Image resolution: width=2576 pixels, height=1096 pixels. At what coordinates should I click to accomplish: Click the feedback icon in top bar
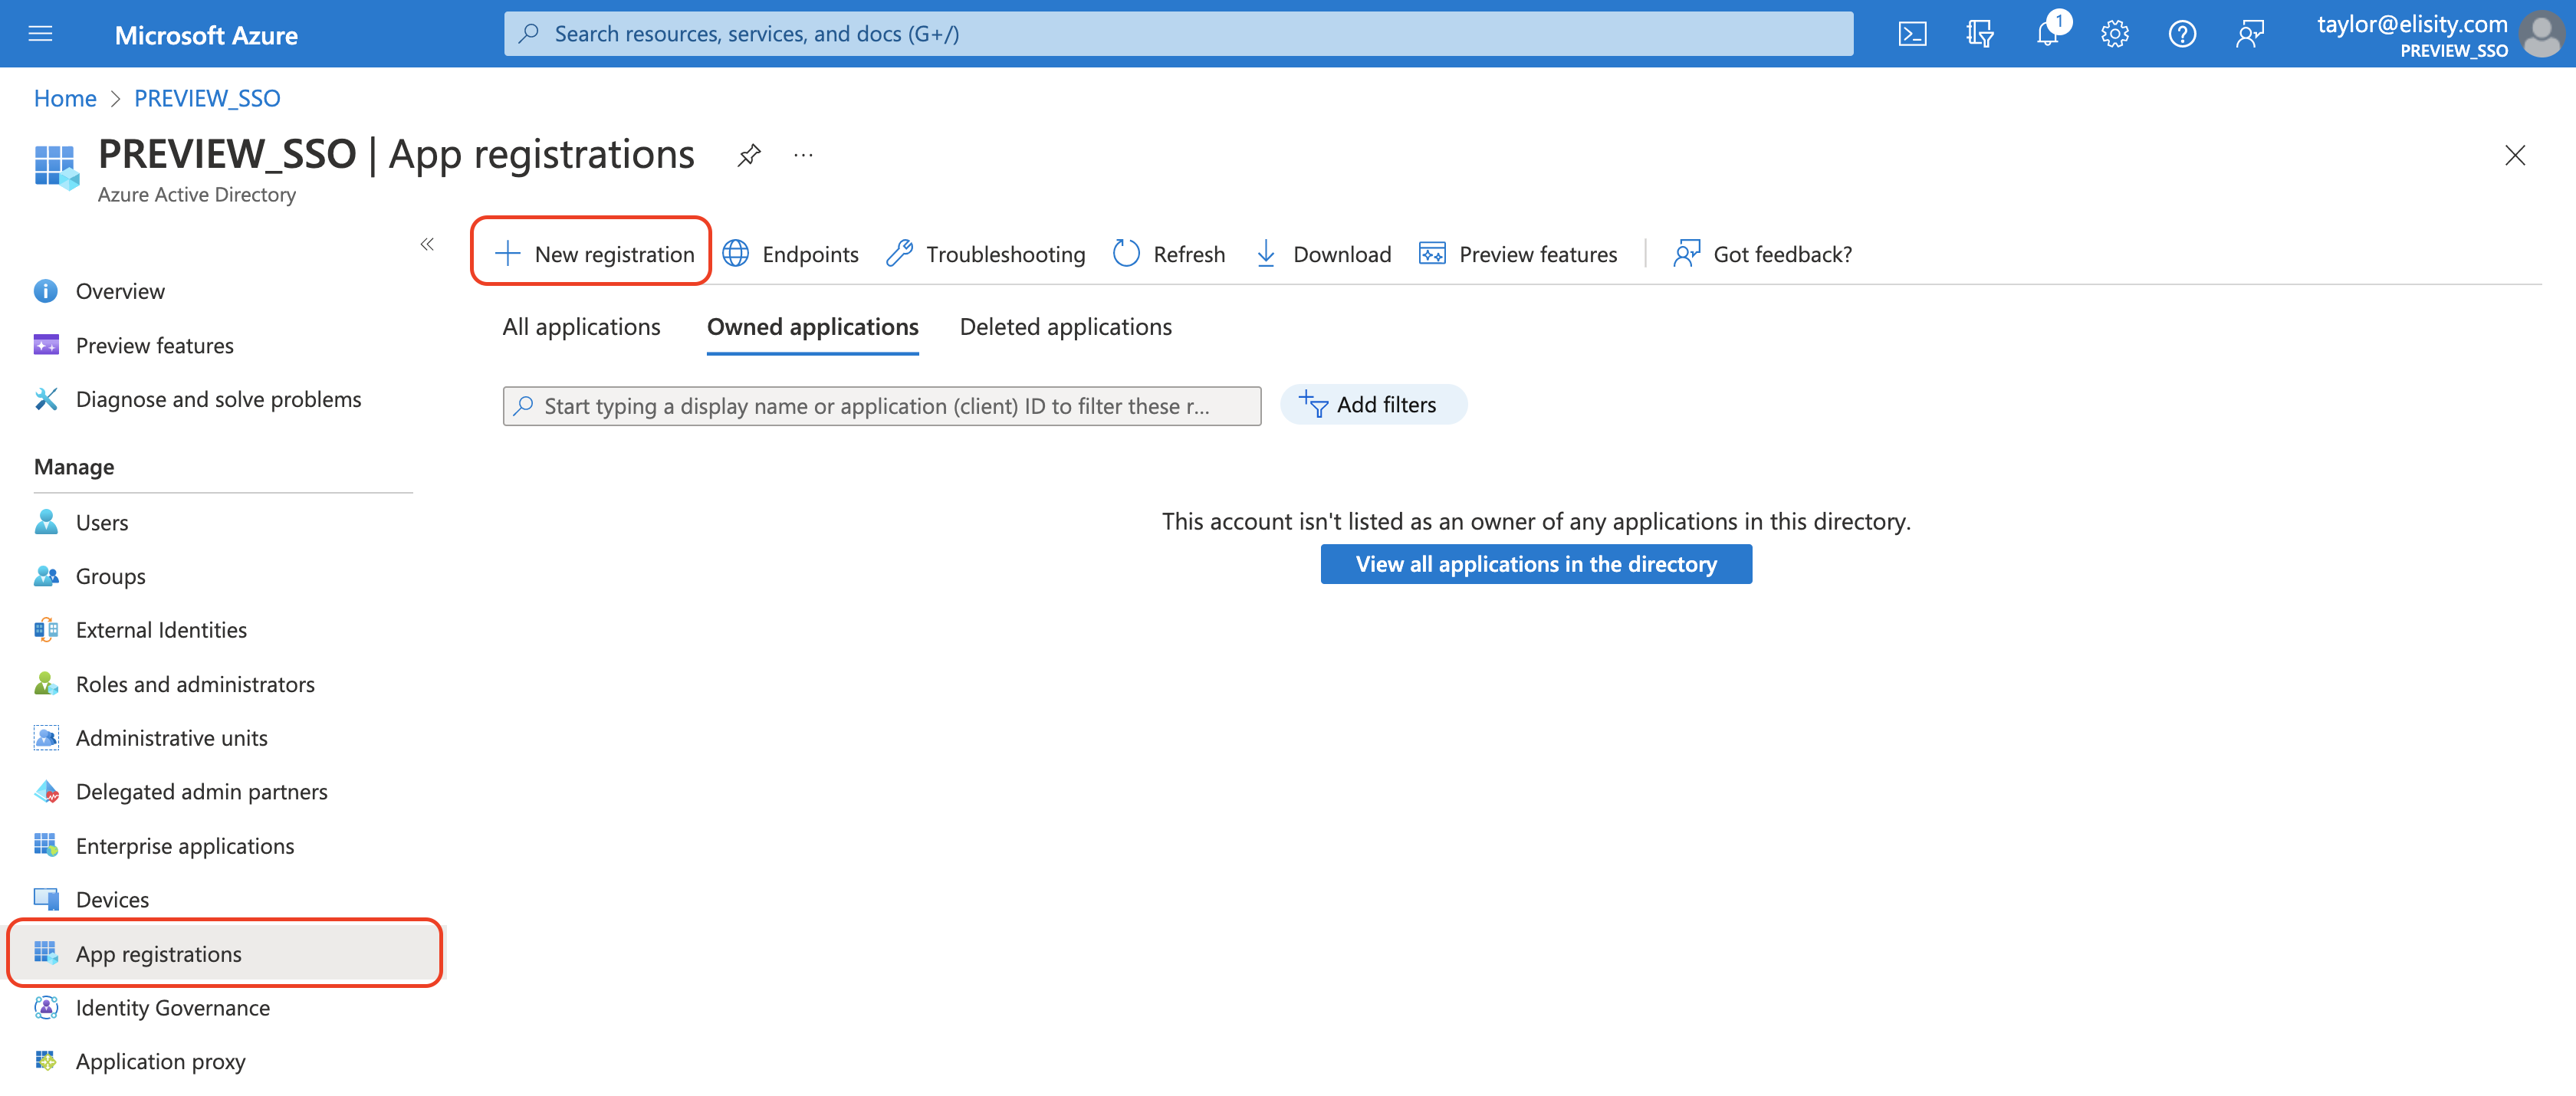click(x=2249, y=35)
